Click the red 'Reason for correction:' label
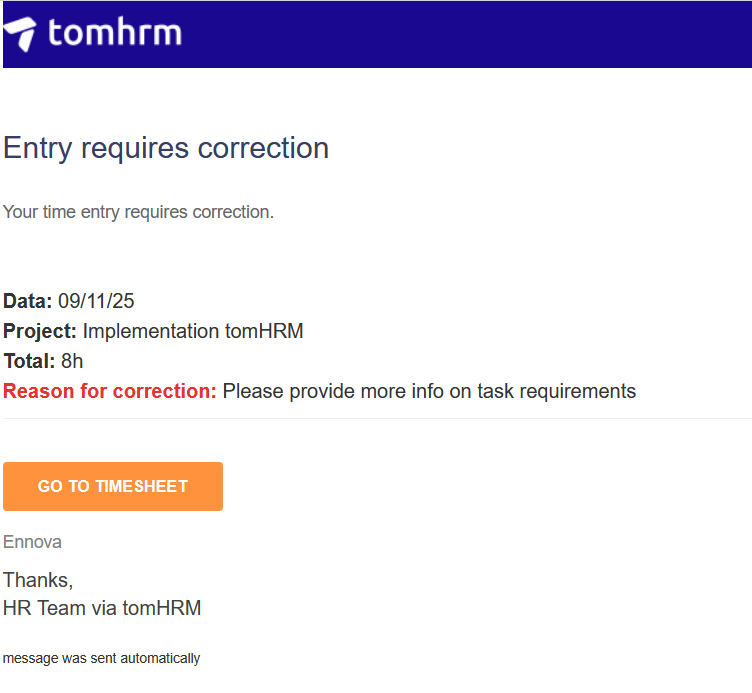This screenshot has height=693, width=752. click(x=110, y=391)
